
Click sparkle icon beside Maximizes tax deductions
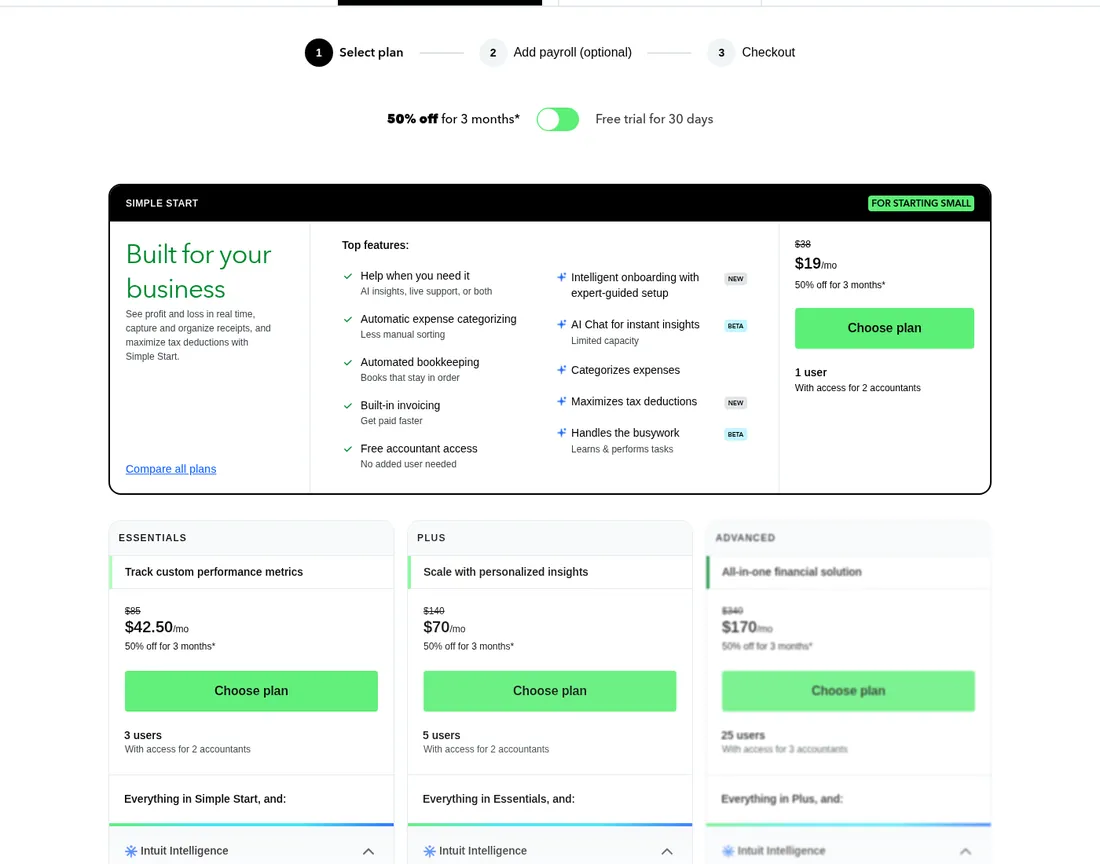click(x=561, y=401)
